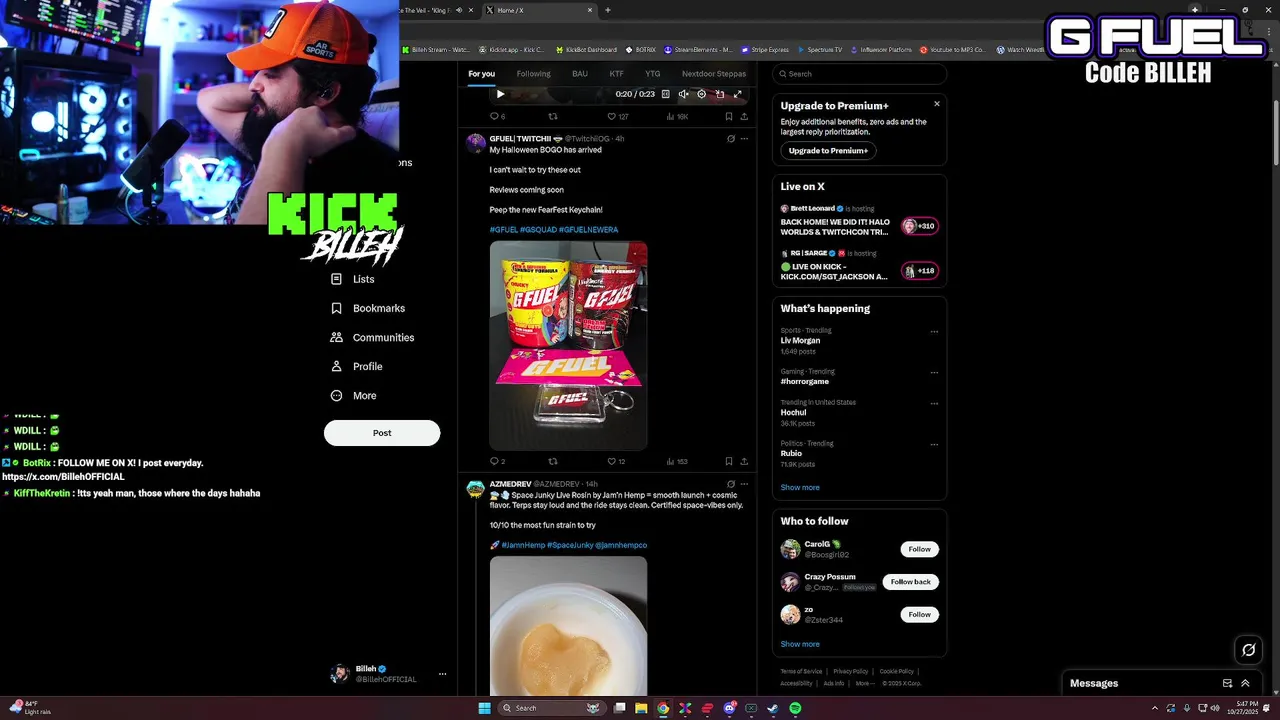Compose a new message in Messages
Screen dimensions: 1280x720
point(1227,684)
